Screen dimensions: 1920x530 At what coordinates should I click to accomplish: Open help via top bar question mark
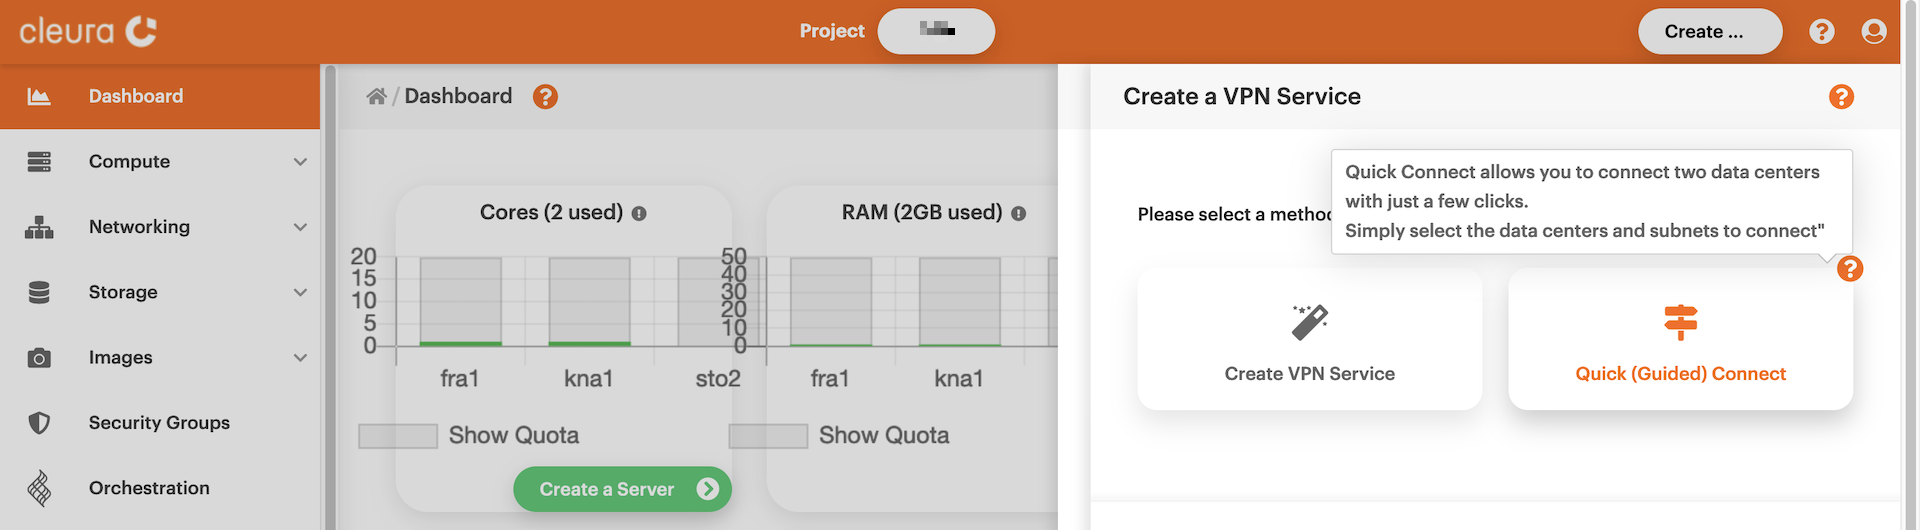pyautogui.click(x=1821, y=32)
